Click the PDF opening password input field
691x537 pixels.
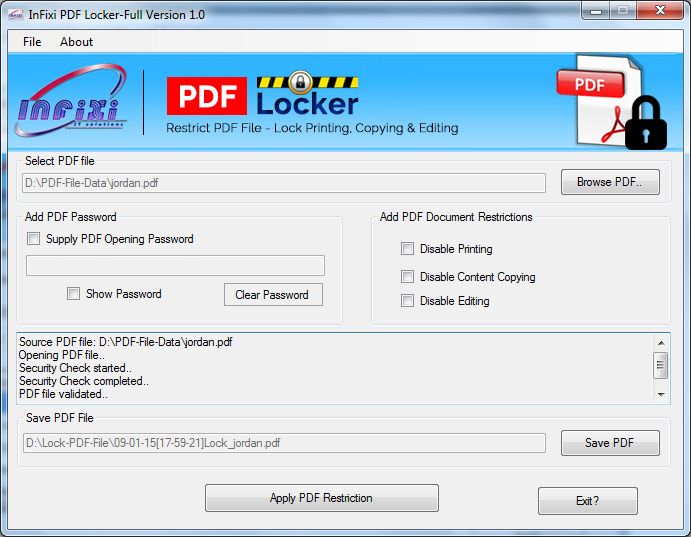click(175, 266)
